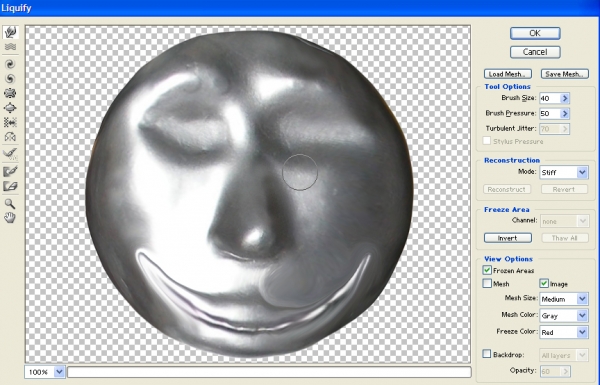
Task: Click the OK button
Action: tap(535, 33)
